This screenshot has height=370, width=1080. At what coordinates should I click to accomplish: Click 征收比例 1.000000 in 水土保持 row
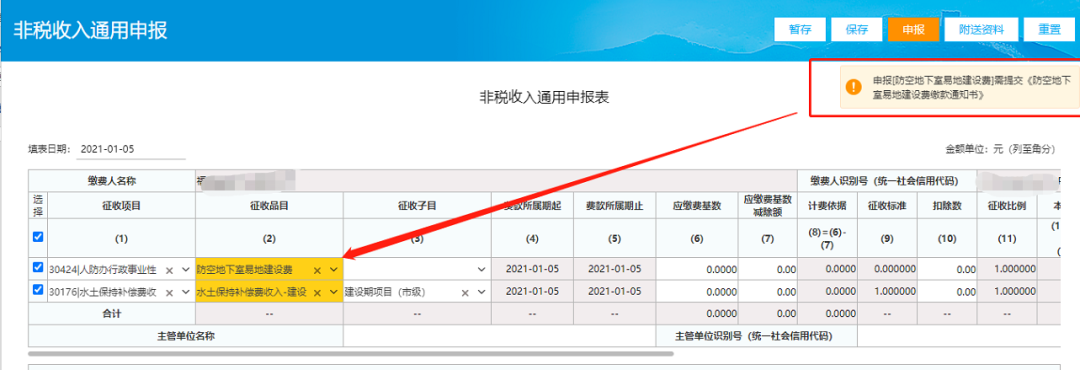tap(1007, 292)
